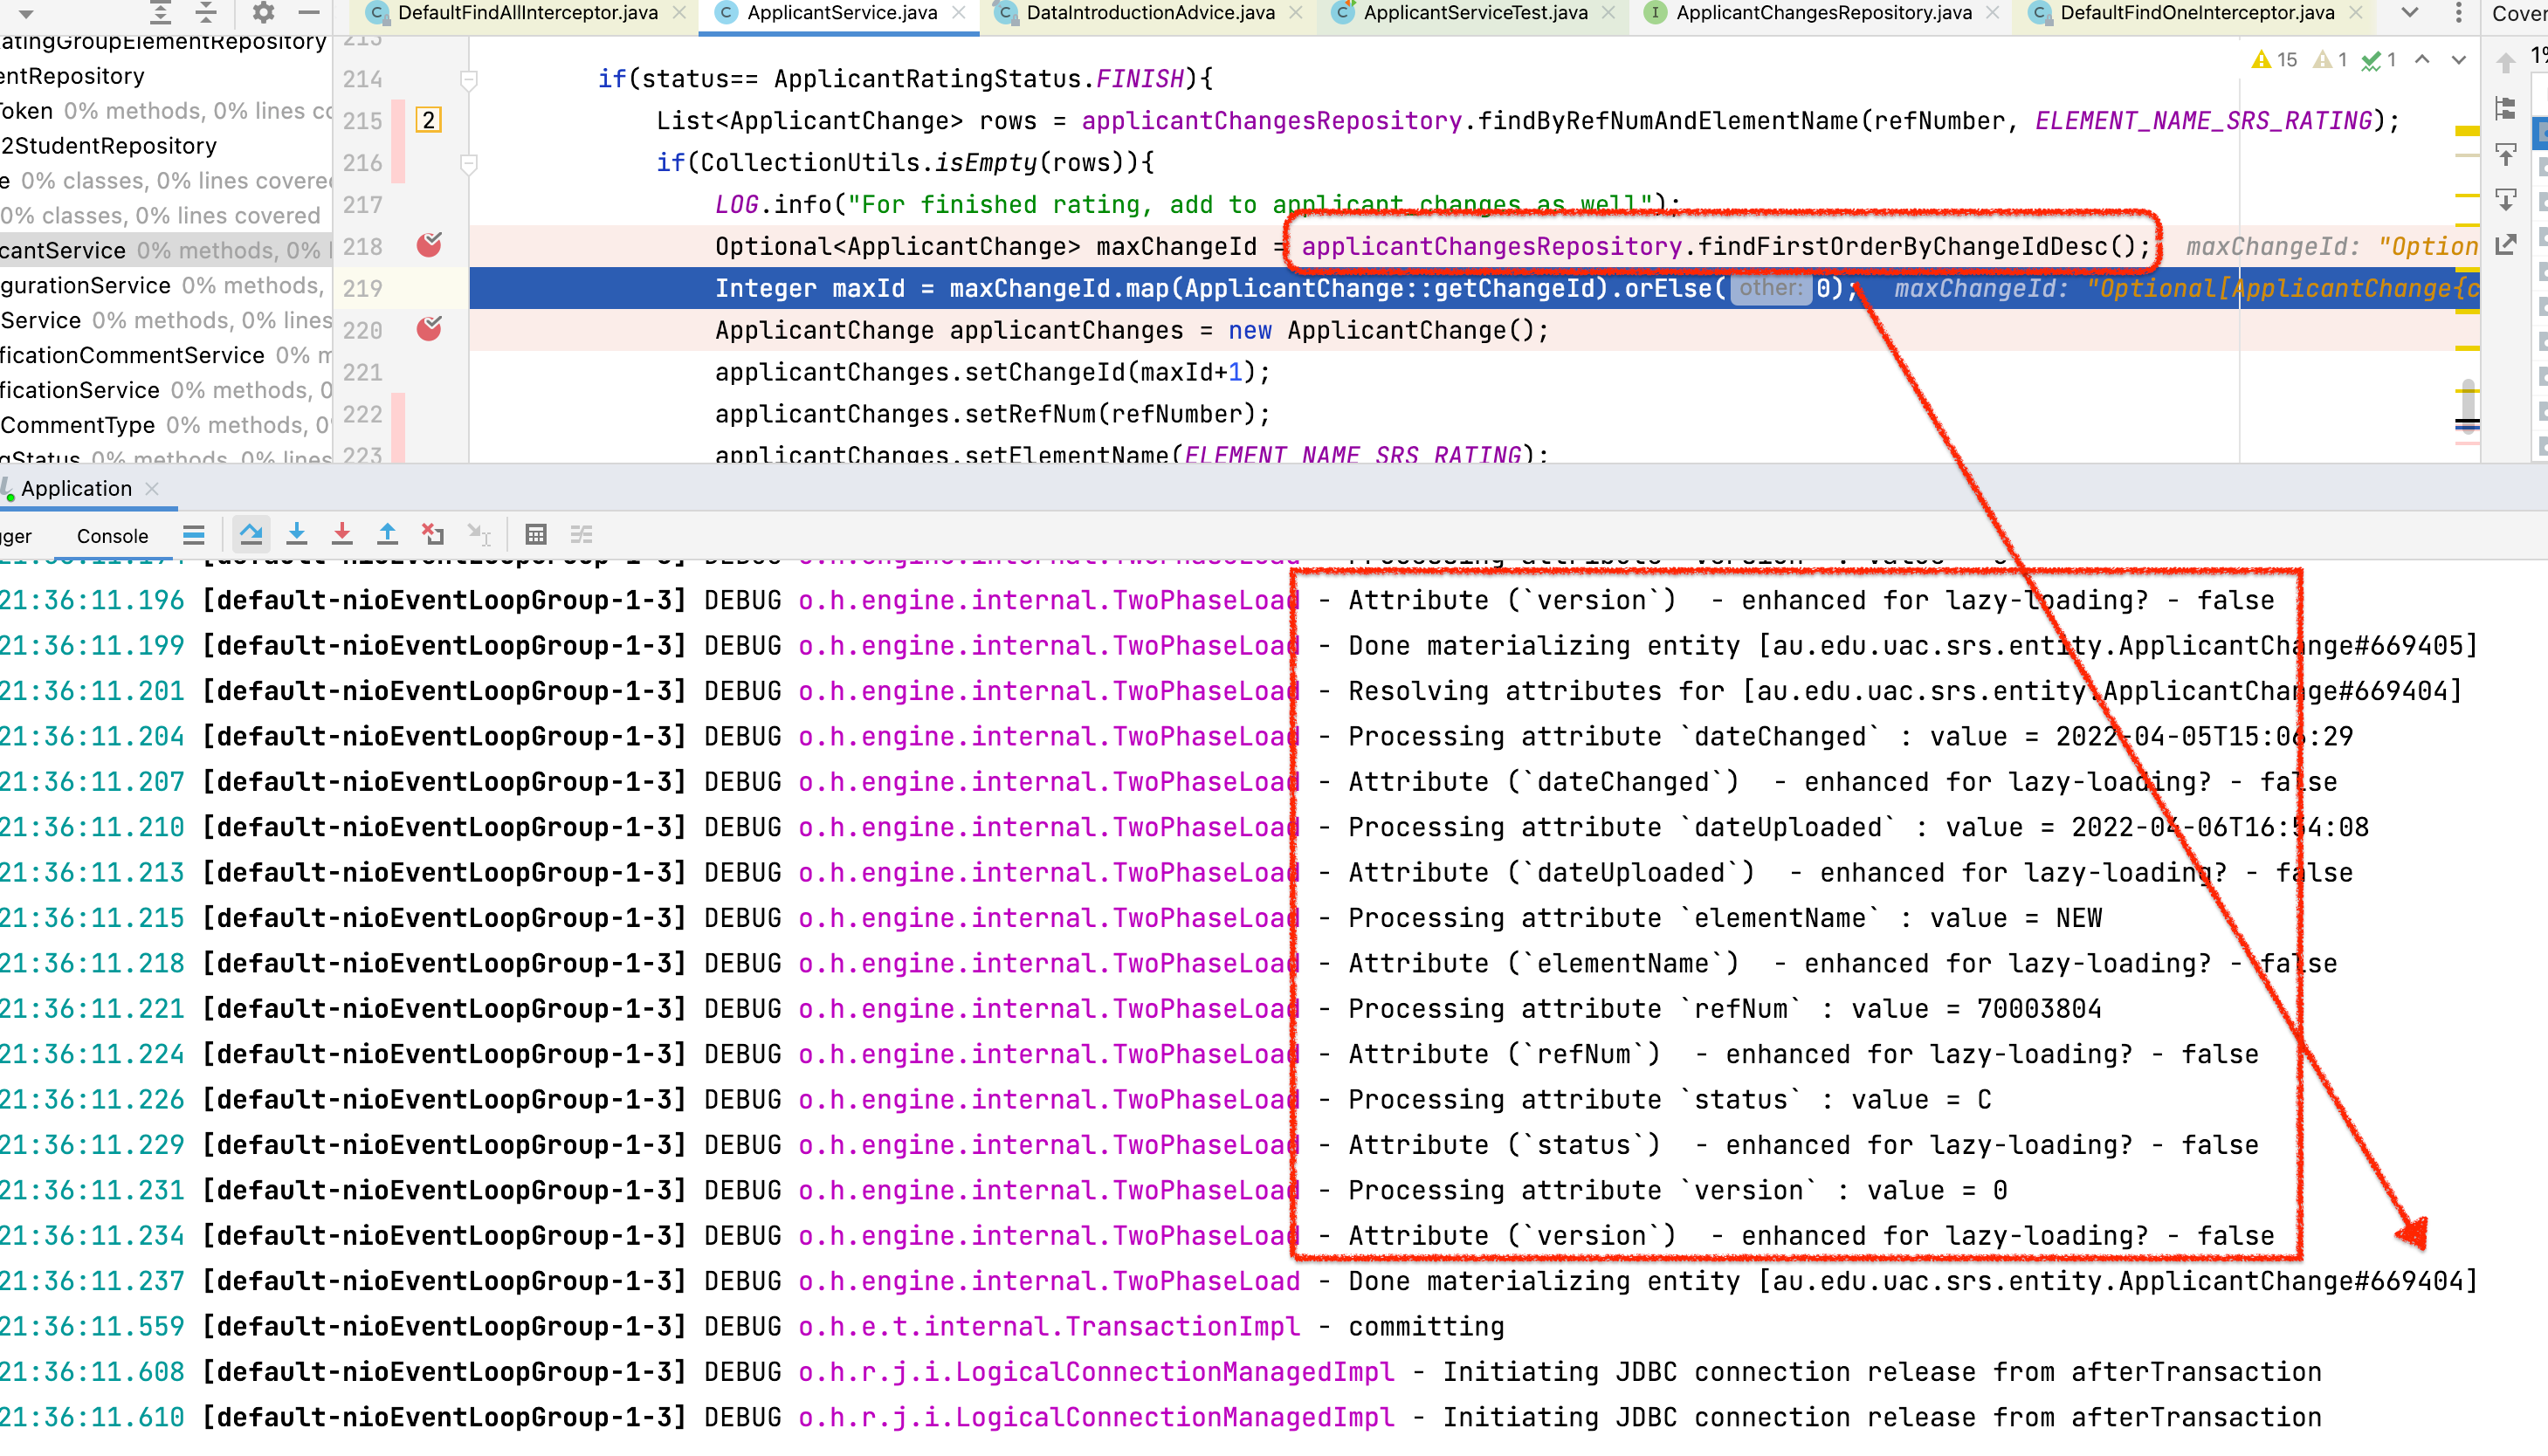Click the 15 warnings indicator in editor
This screenshot has height=1456, width=2548.
coord(2275,60)
